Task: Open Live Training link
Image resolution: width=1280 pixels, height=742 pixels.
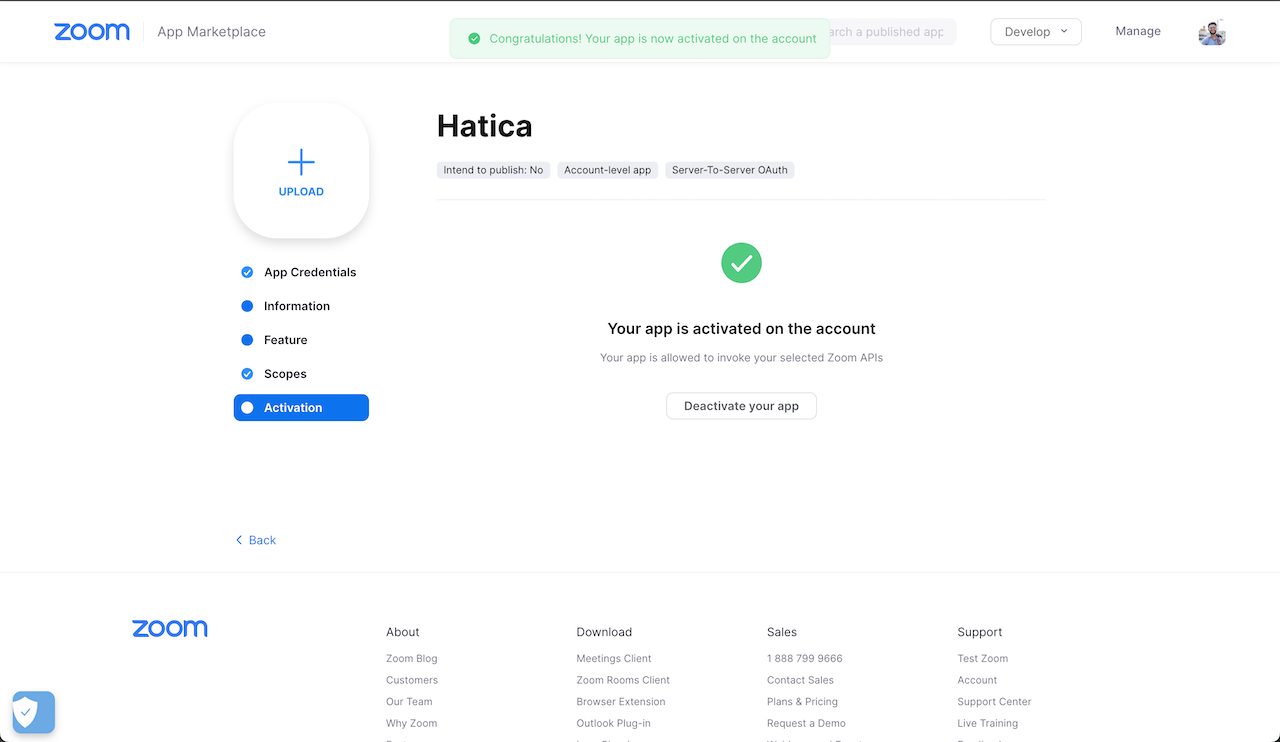Action: pos(987,723)
